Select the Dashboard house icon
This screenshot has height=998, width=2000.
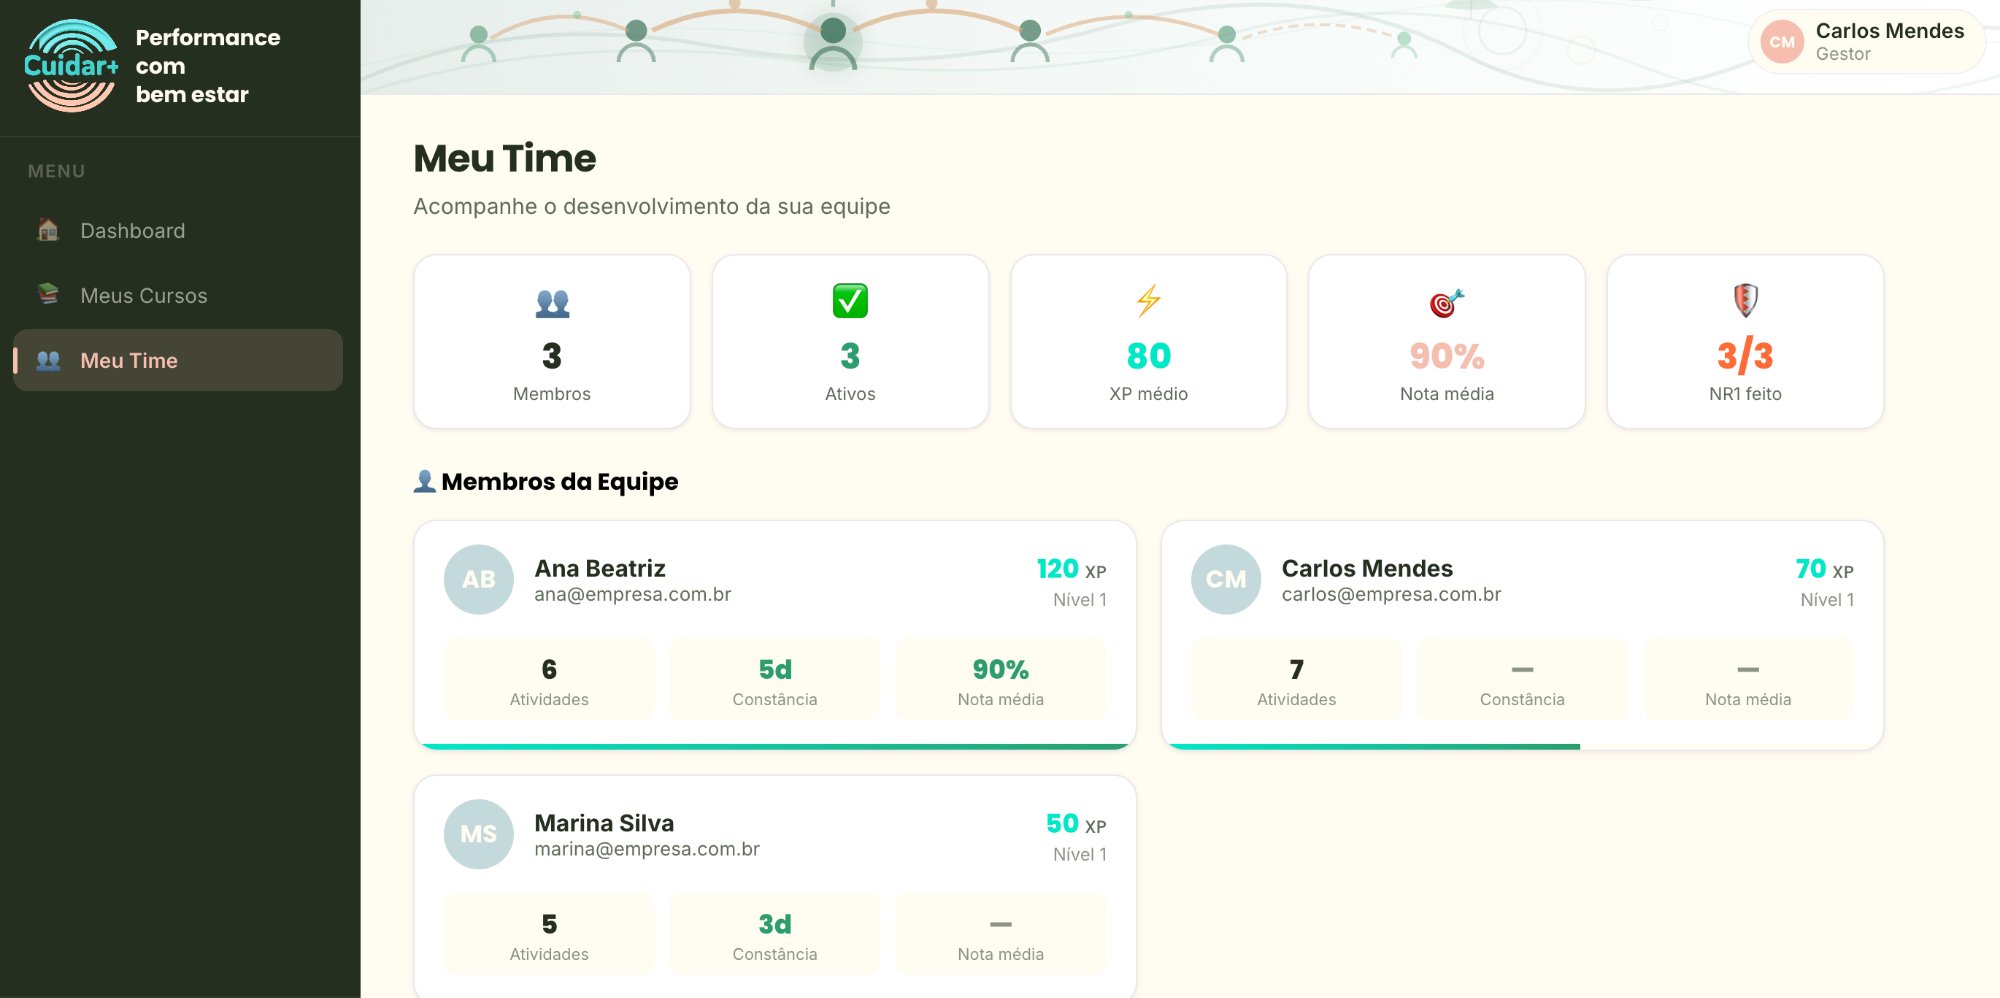47,230
